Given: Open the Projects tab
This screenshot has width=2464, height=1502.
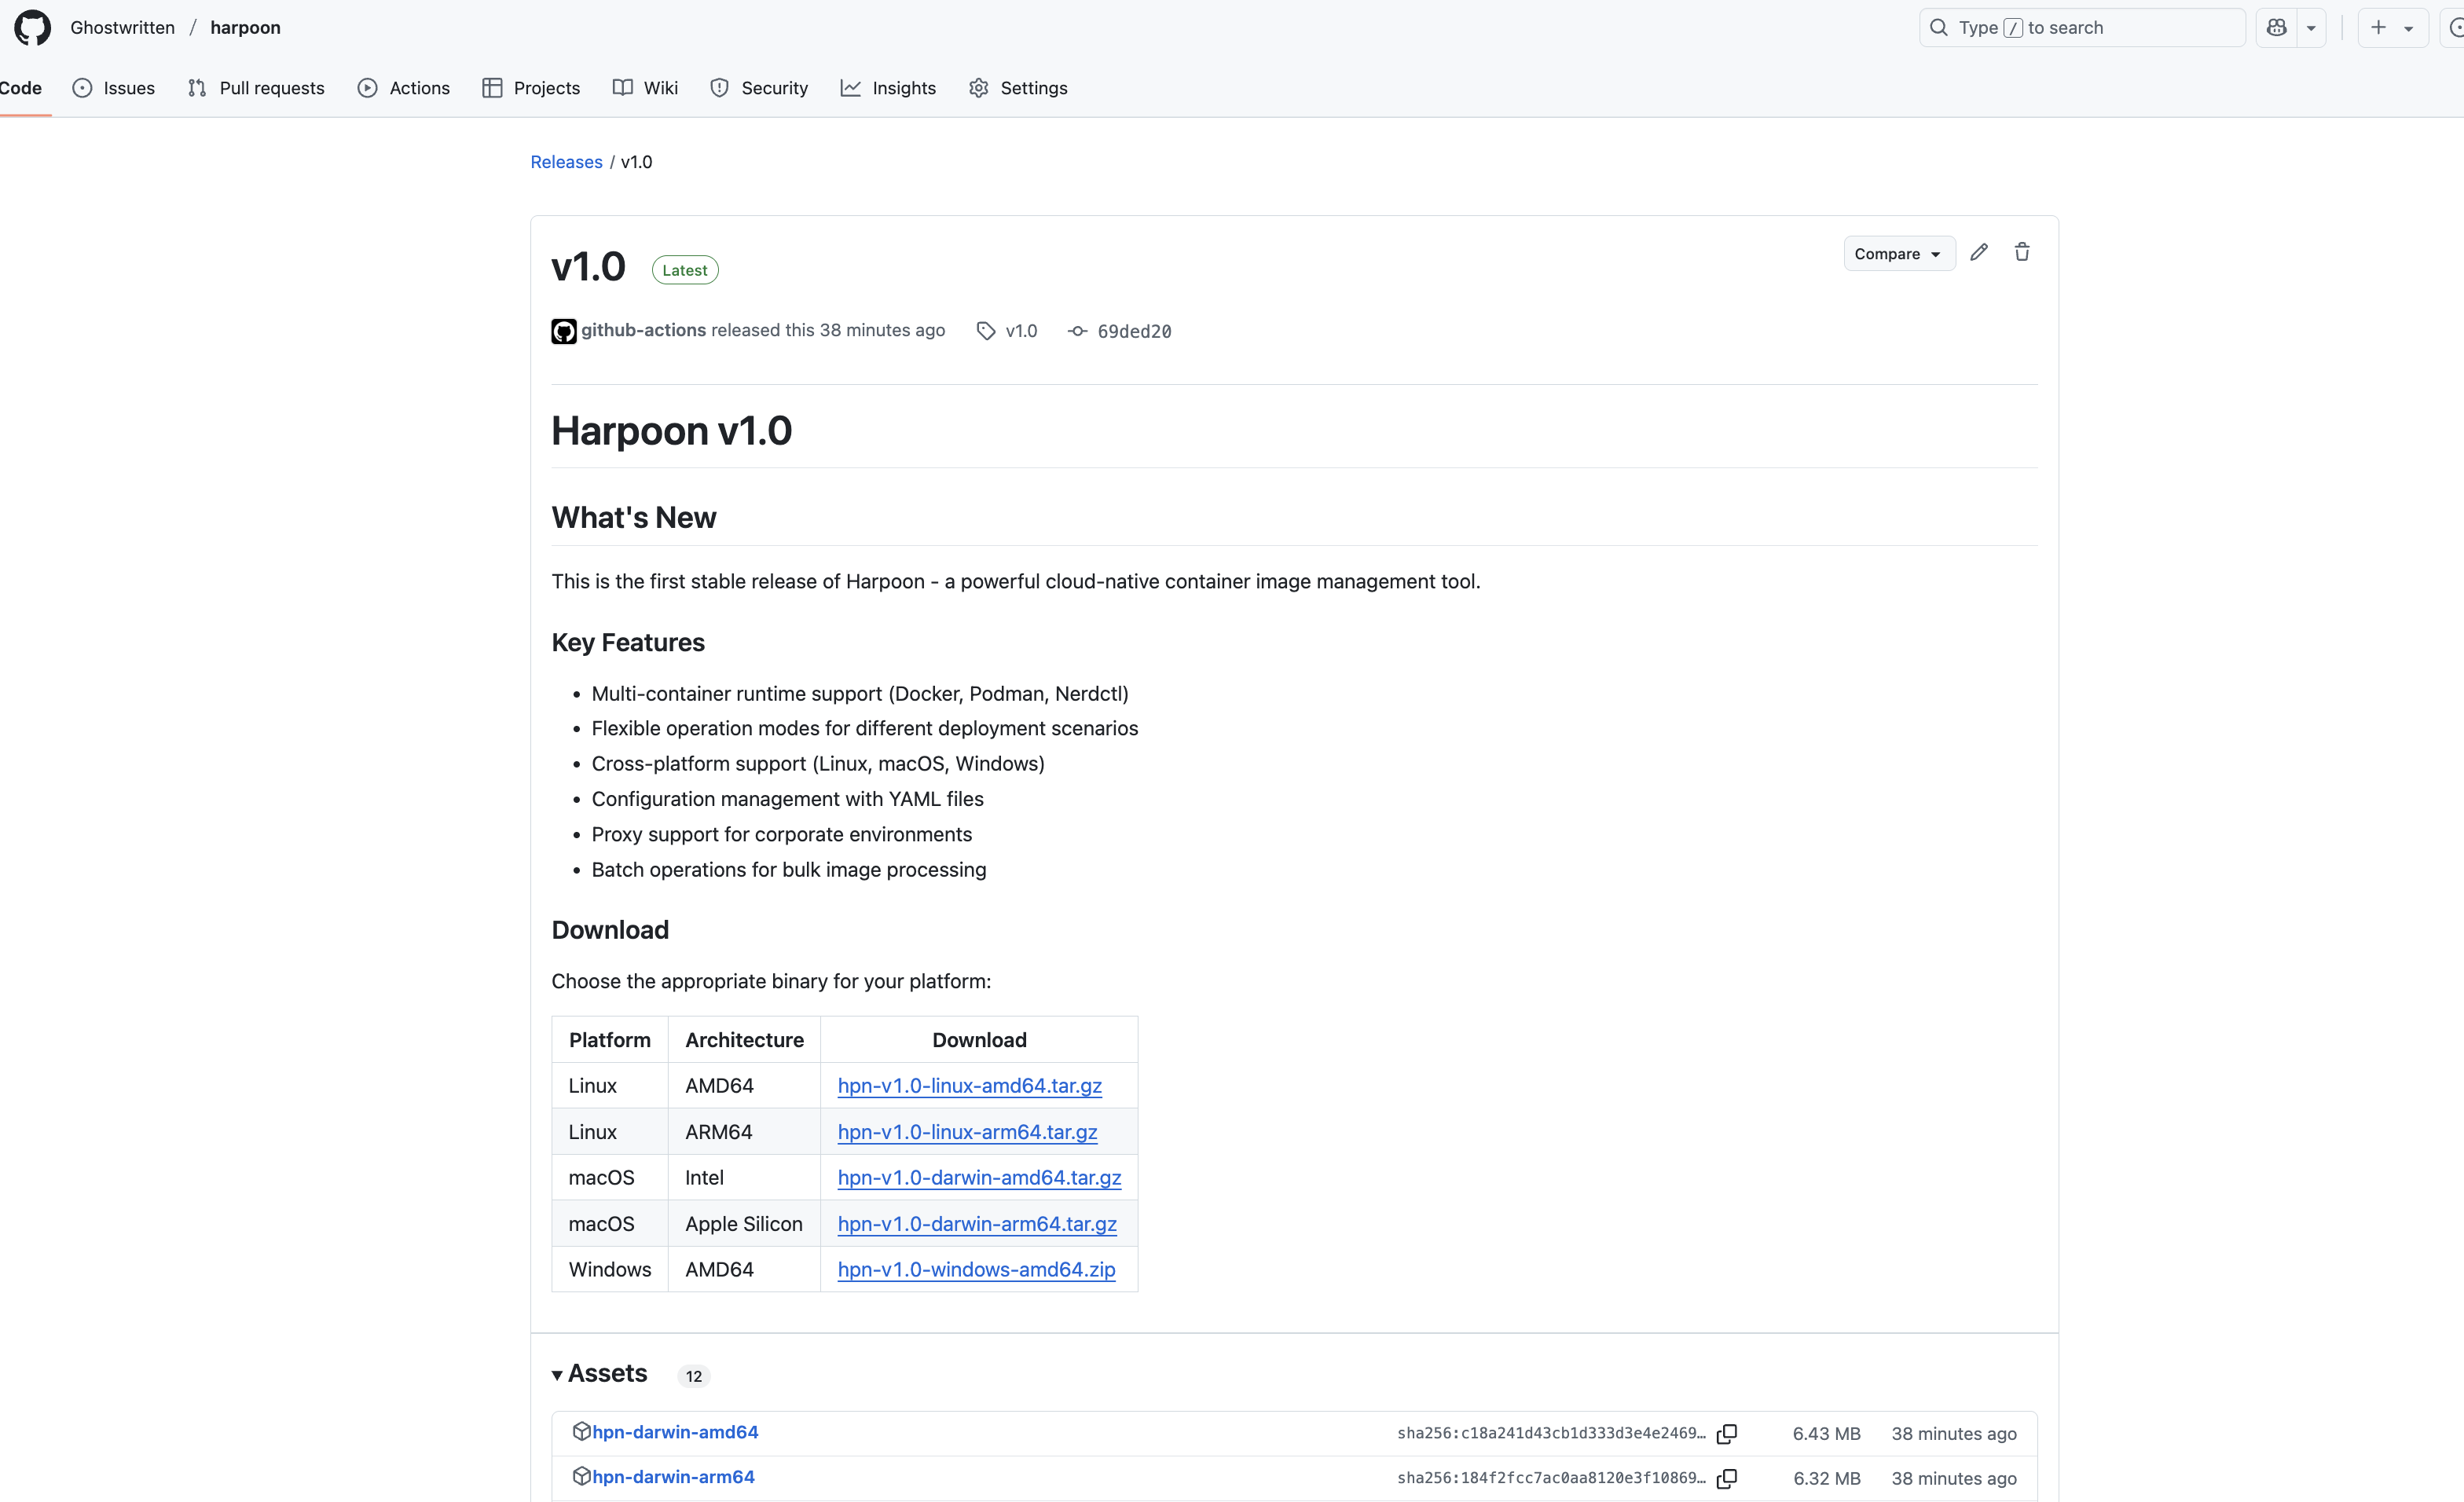Looking at the screenshot, I should pos(531,88).
